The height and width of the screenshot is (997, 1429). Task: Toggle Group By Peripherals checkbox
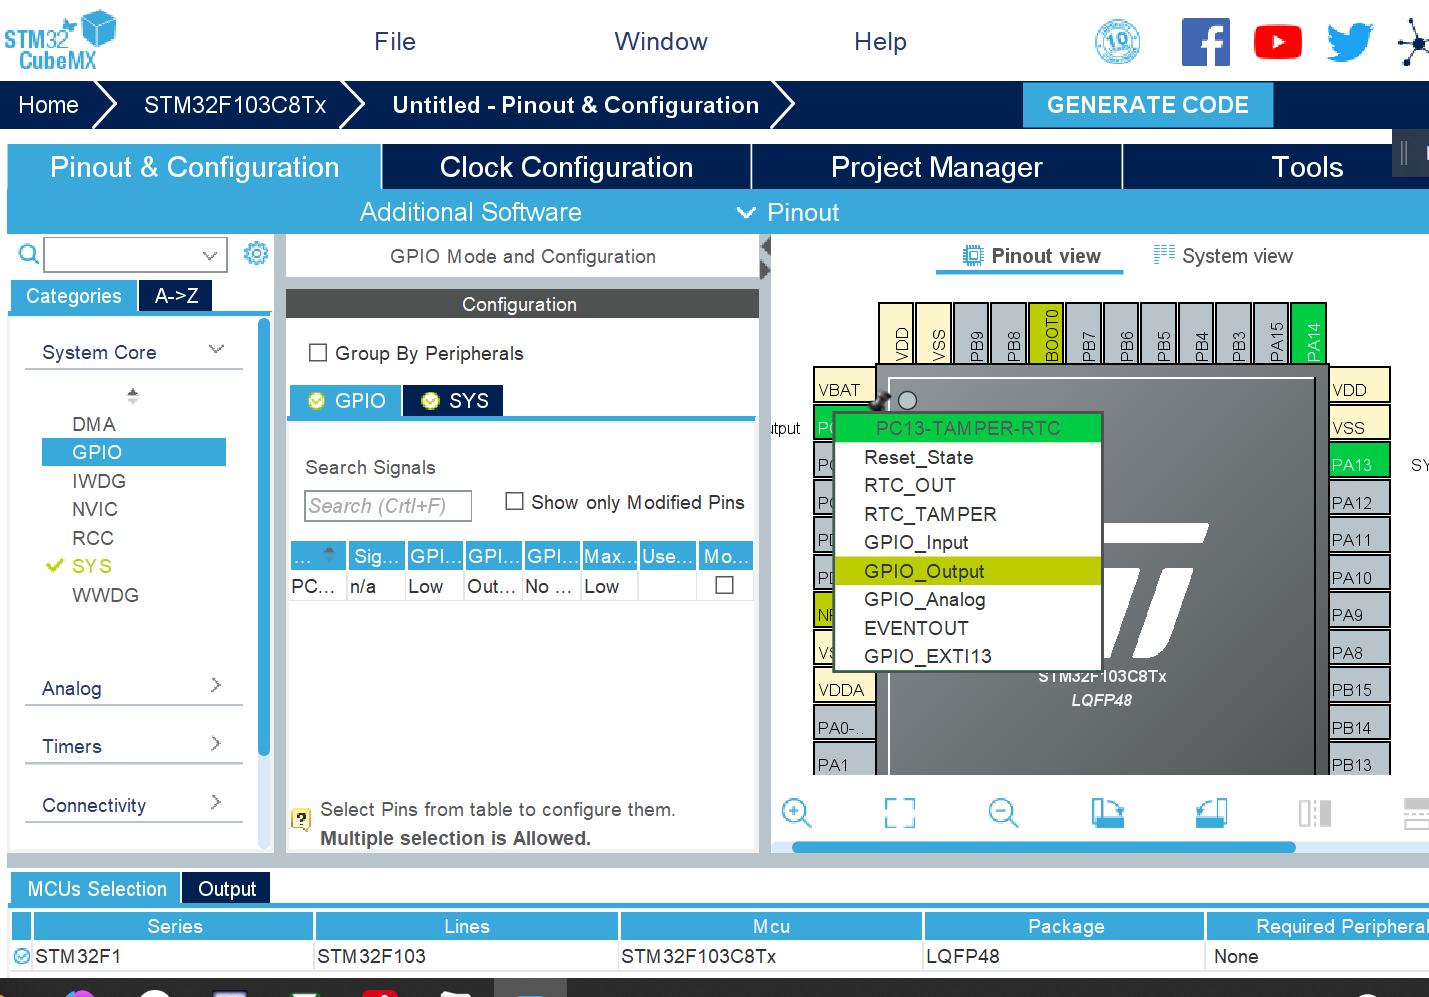(x=318, y=352)
